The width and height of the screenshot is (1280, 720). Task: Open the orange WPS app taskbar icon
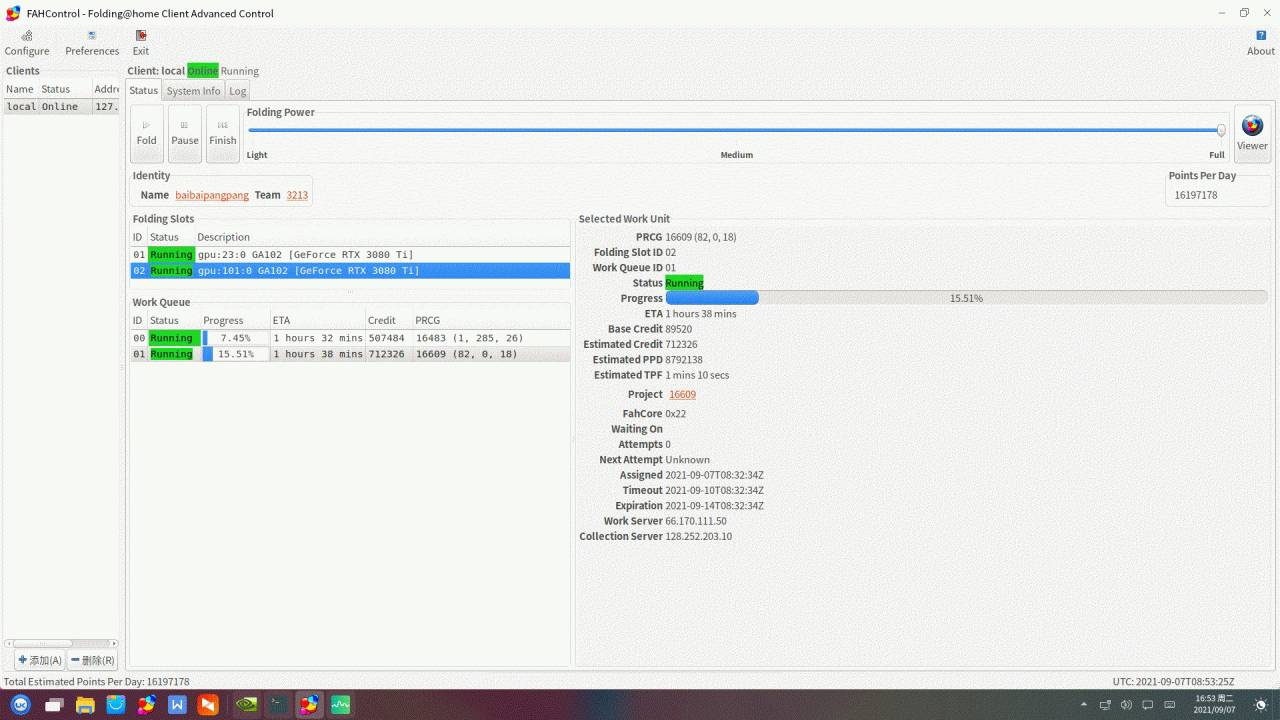click(208, 705)
